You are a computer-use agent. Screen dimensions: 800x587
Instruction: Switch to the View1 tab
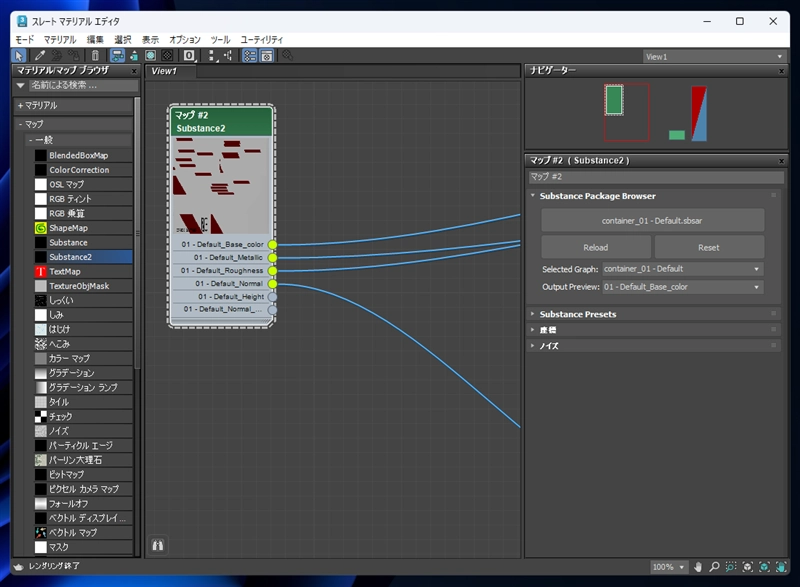[x=163, y=71]
